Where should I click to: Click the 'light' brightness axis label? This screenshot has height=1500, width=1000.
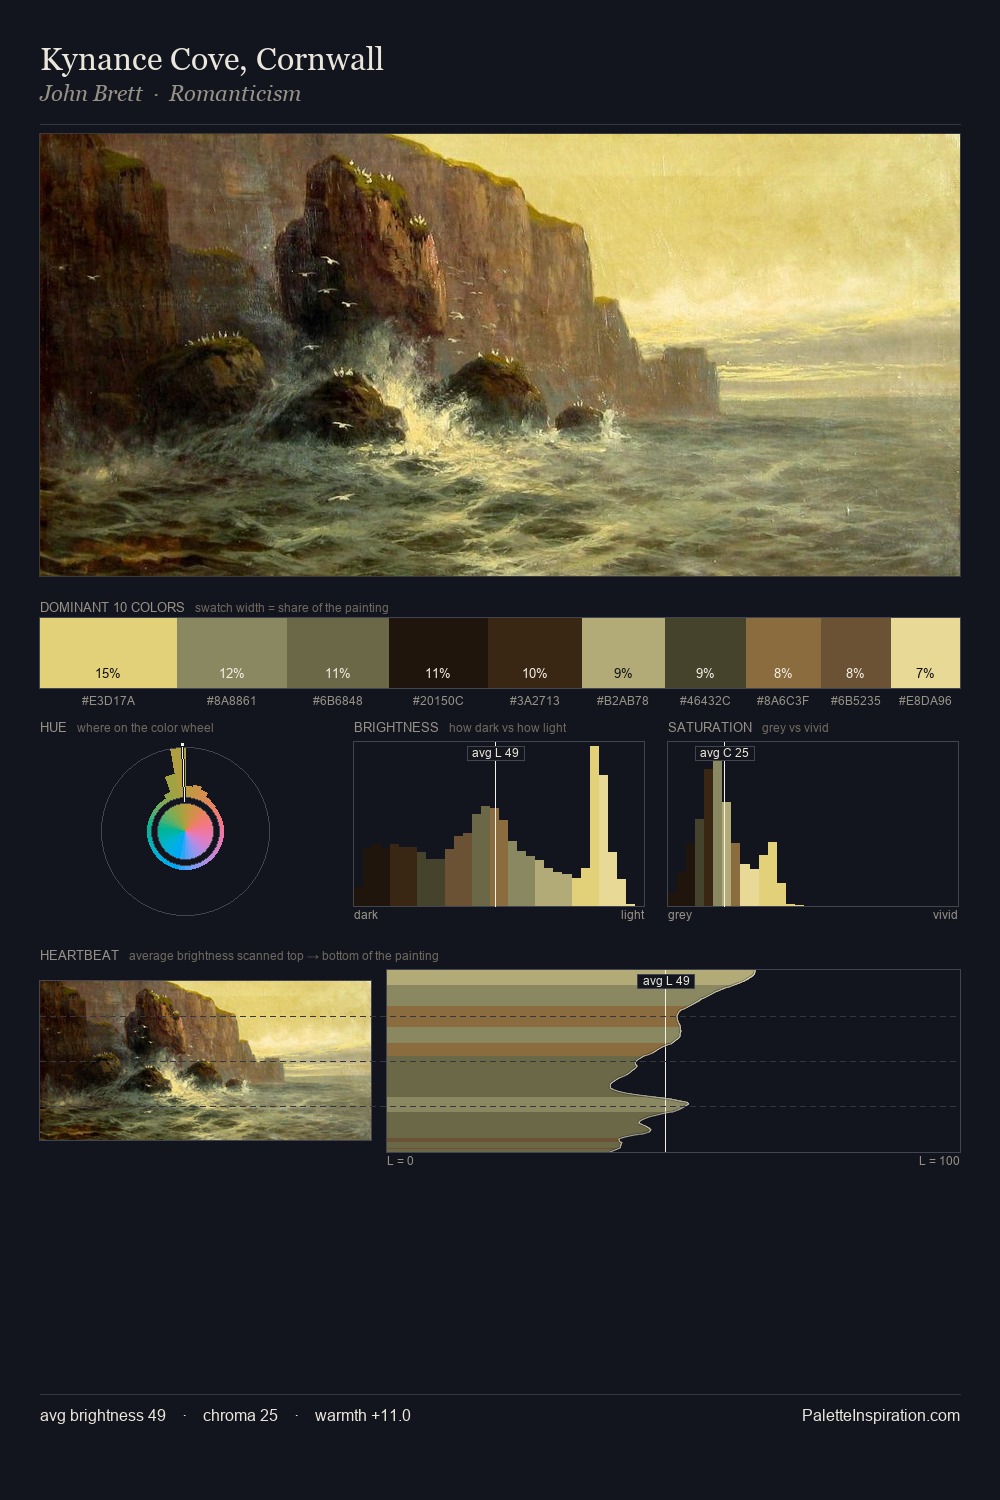pyautogui.click(x=632, y=915)
